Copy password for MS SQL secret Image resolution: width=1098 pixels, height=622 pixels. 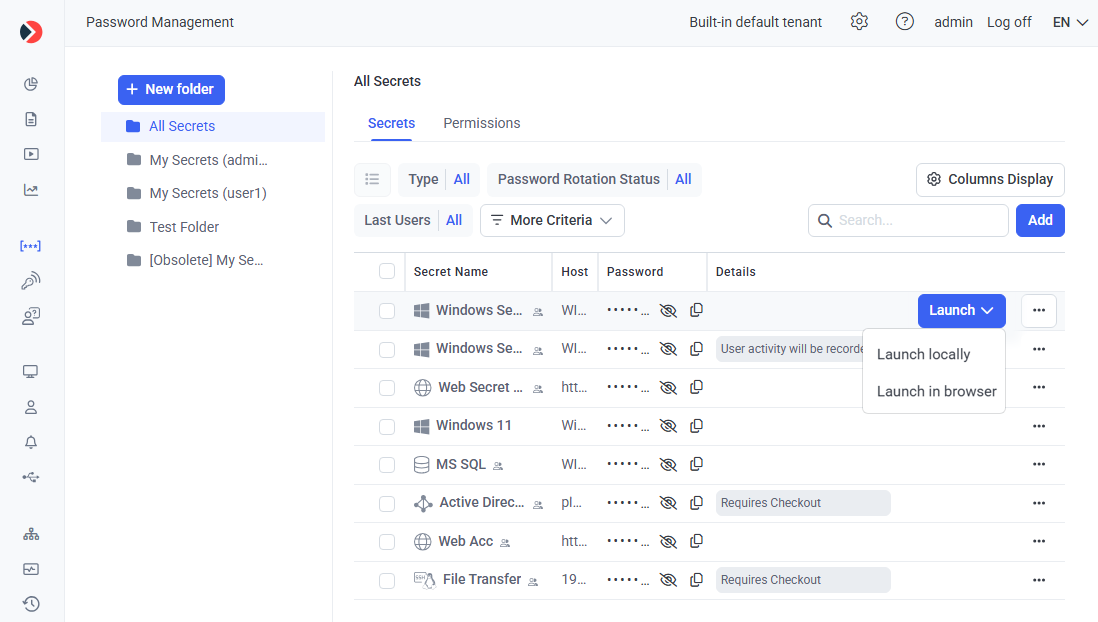point(696,464)
